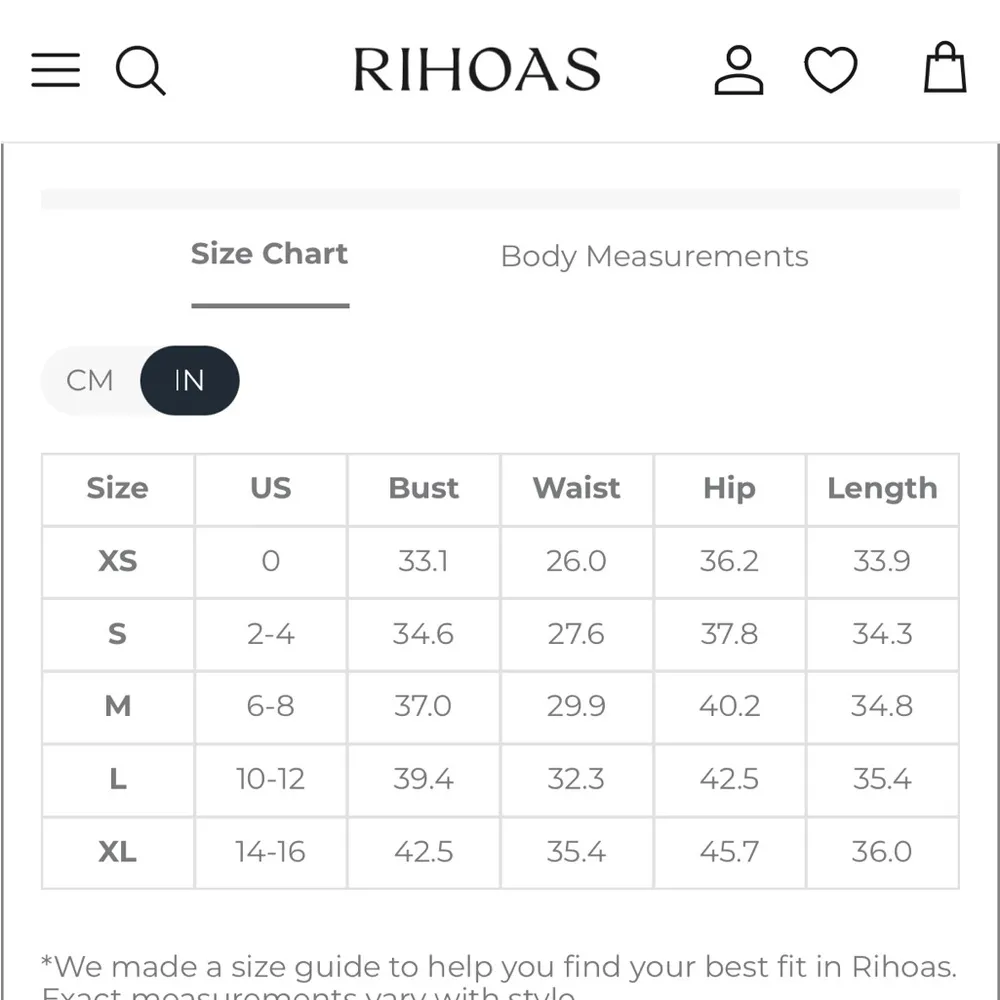
Task: Go to the RIHOAS home logo
Action: [x=477, y=71]
